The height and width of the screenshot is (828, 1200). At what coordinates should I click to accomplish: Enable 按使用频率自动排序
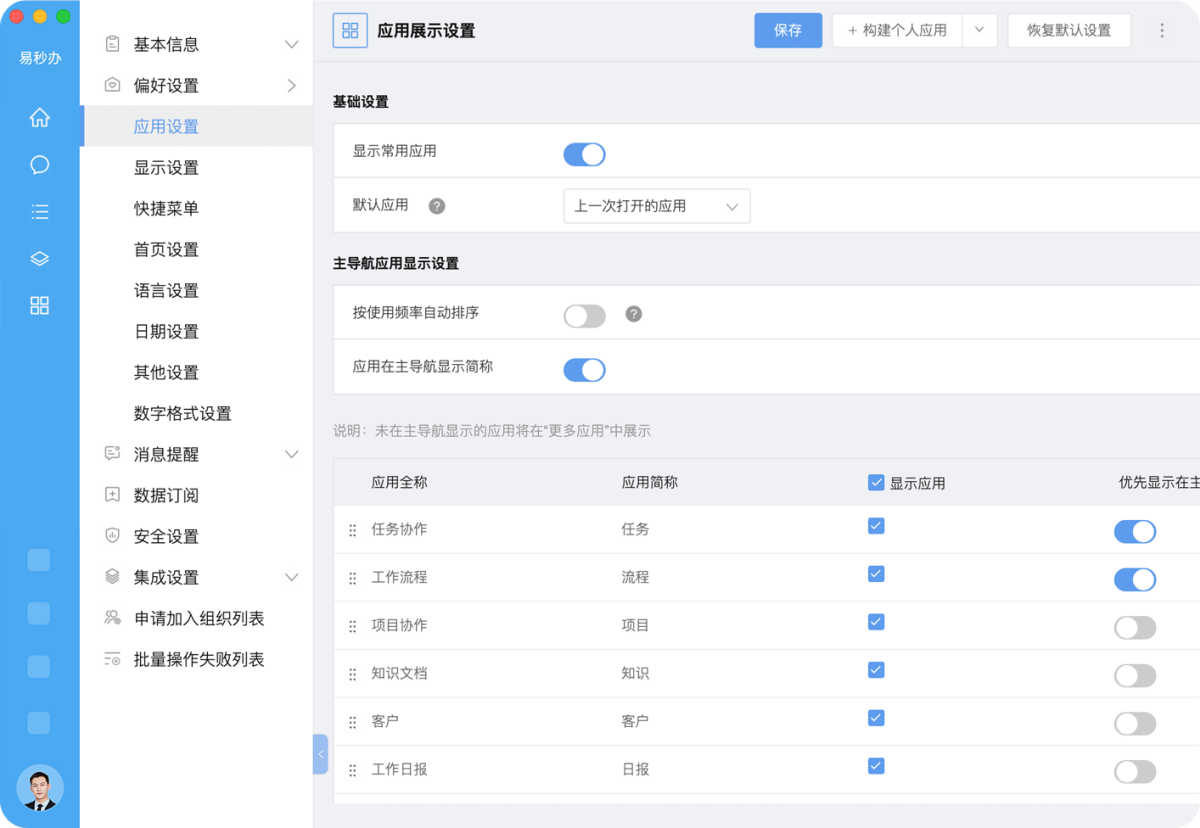point(584,315)
